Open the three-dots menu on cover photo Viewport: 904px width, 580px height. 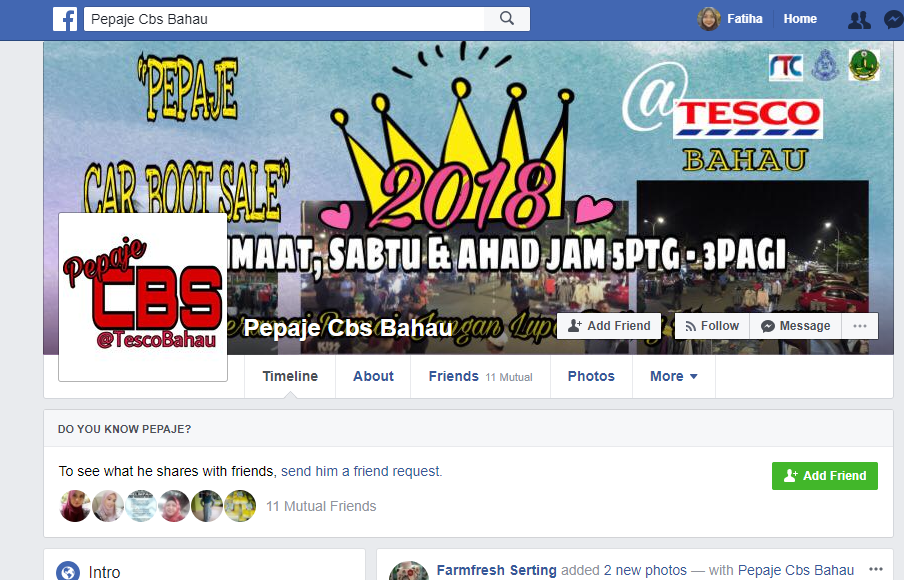click(860, 326)
